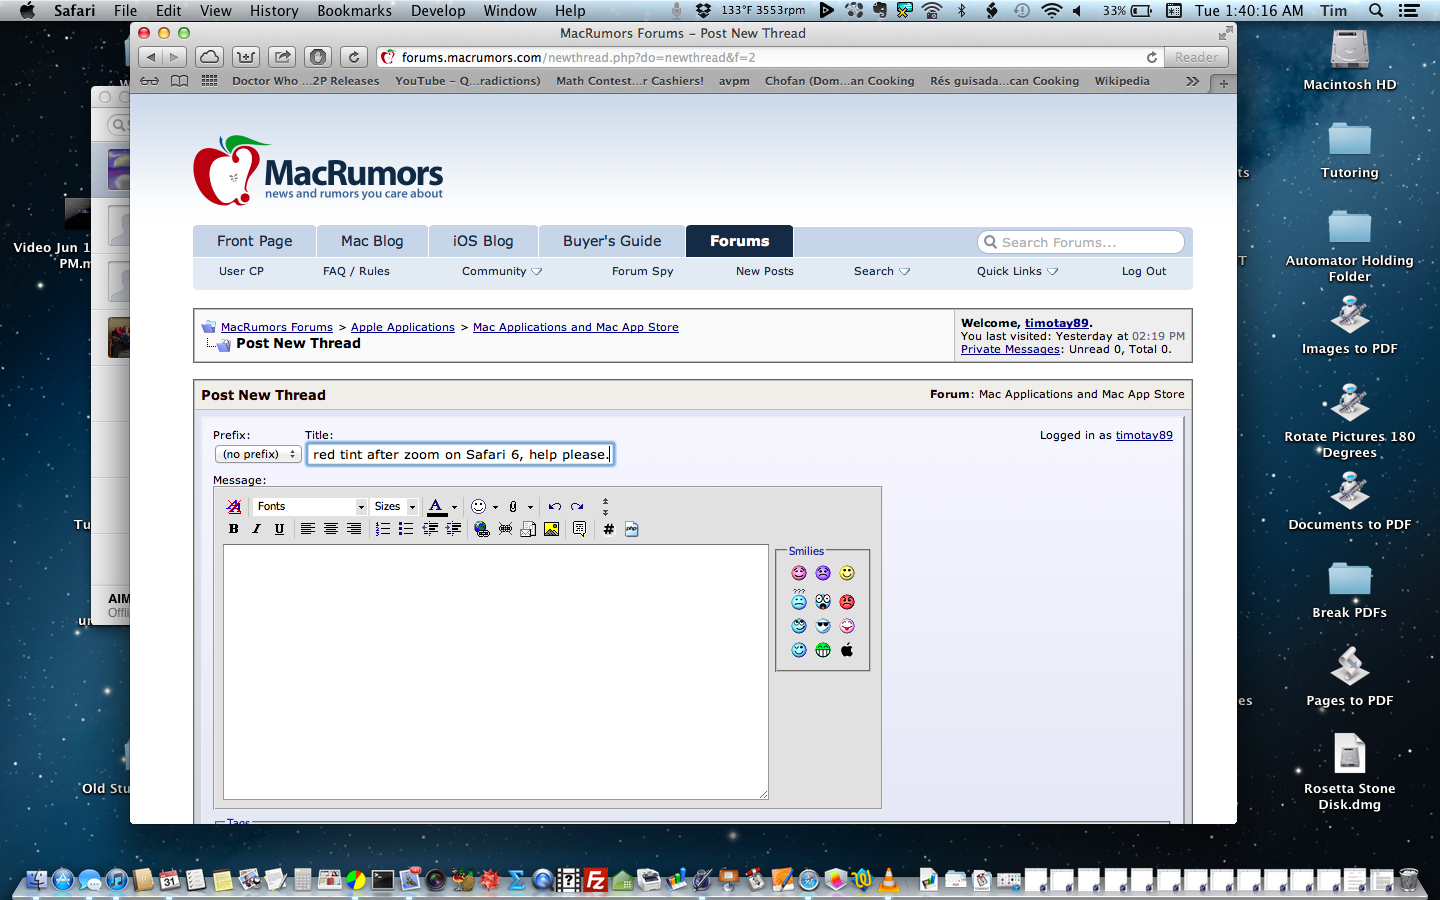
Task: Expand the Community menu
Action: pyautogui.click(x=502, y=272)
